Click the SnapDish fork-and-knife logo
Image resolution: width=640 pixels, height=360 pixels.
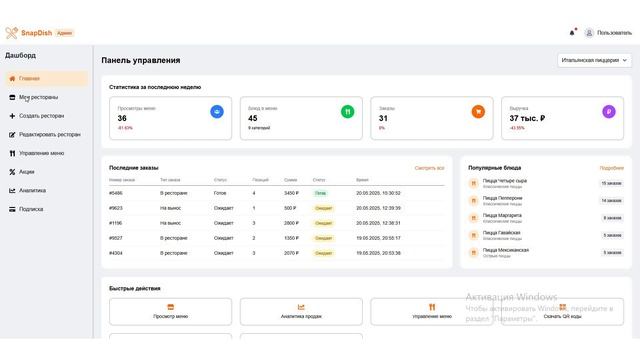tap(11, 33)
